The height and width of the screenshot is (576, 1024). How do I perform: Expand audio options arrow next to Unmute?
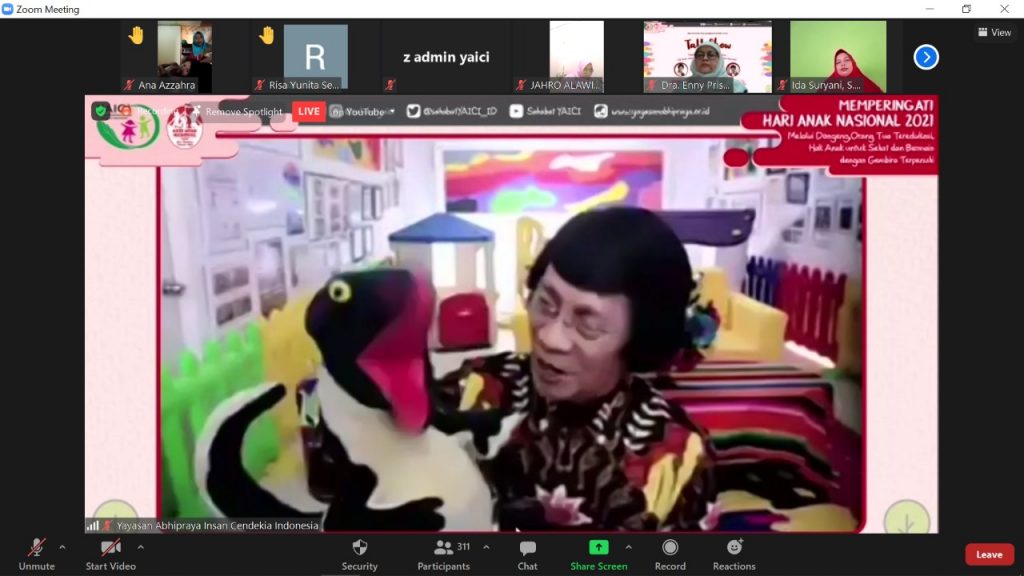(x=62, y=547)
